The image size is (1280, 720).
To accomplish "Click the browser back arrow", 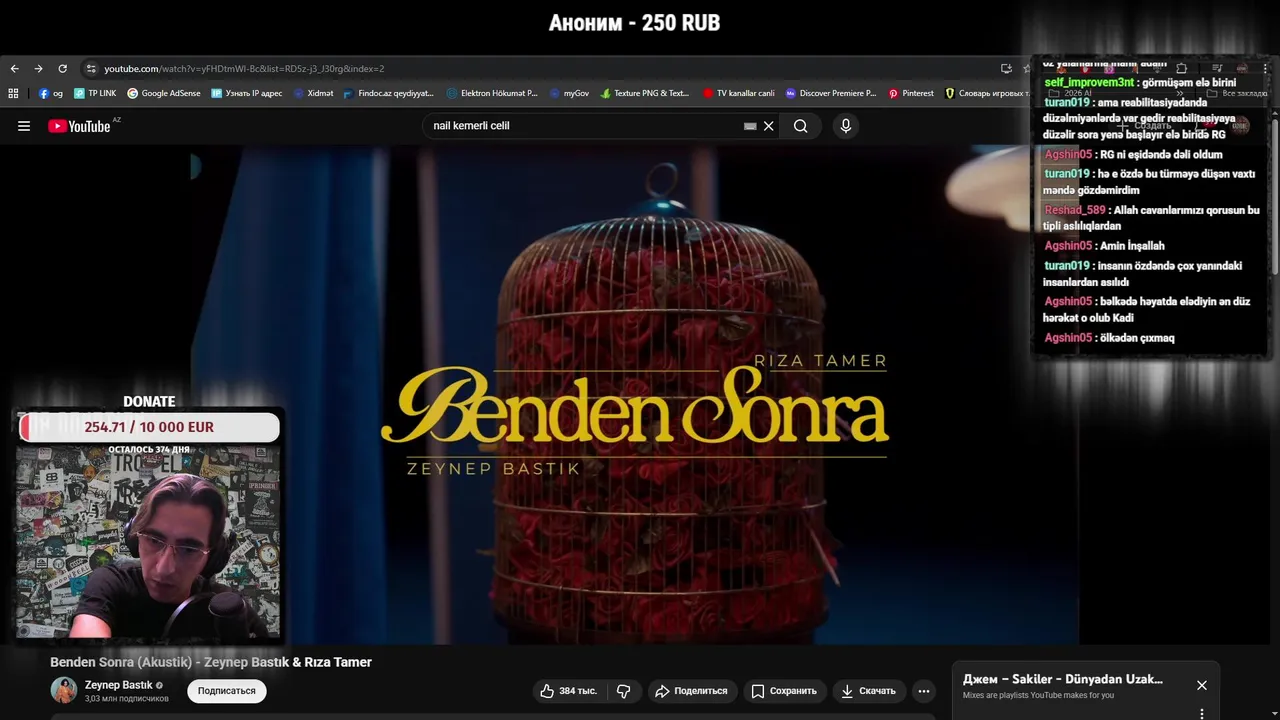I will [14, 69].
